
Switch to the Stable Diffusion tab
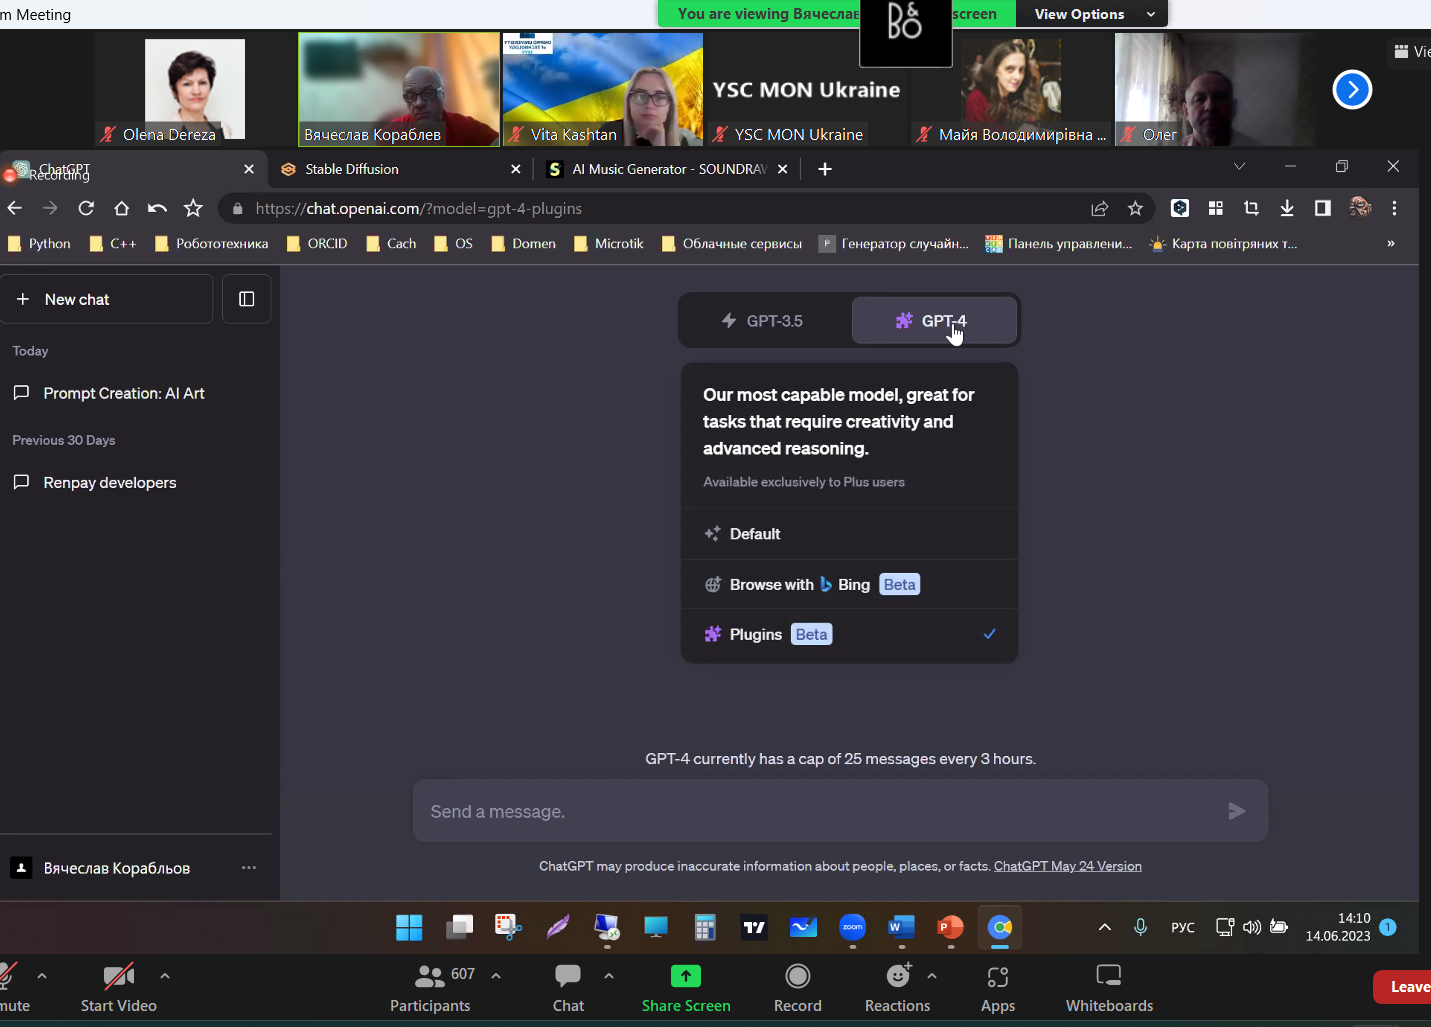click(352, 169)
